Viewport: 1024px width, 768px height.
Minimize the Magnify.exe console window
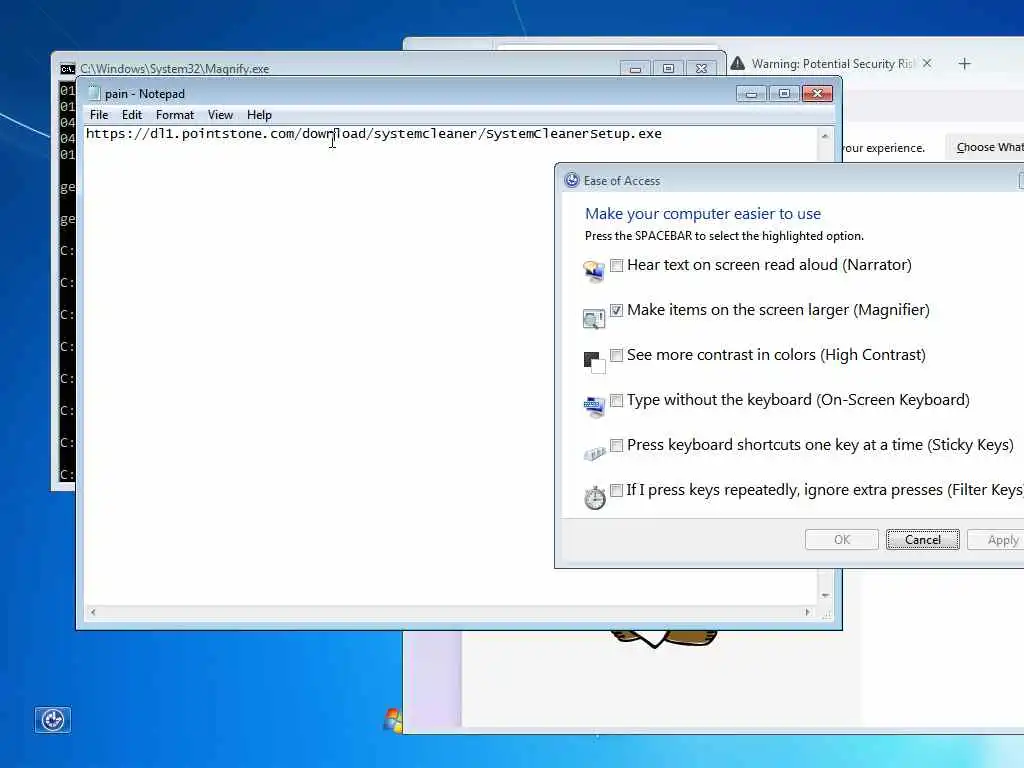point(635,69)
